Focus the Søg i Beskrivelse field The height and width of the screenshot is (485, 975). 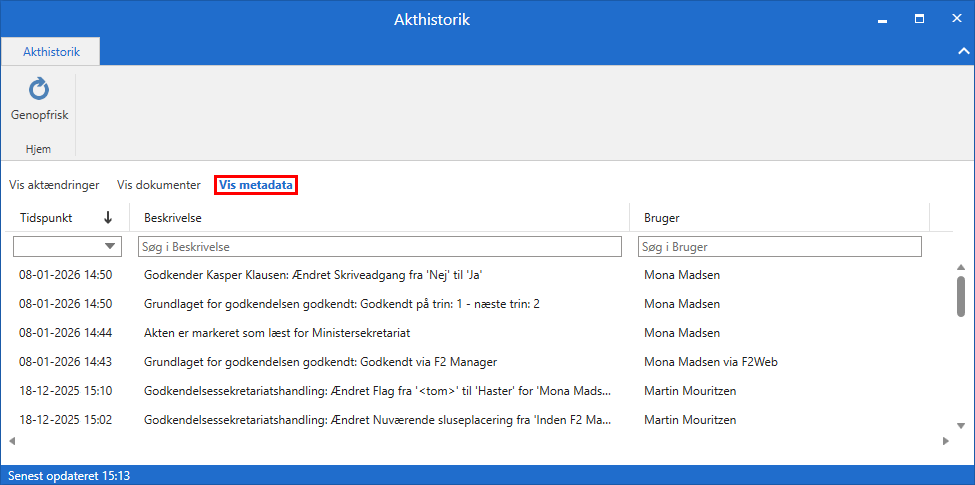pyautogui.click(x=380, y=246)
